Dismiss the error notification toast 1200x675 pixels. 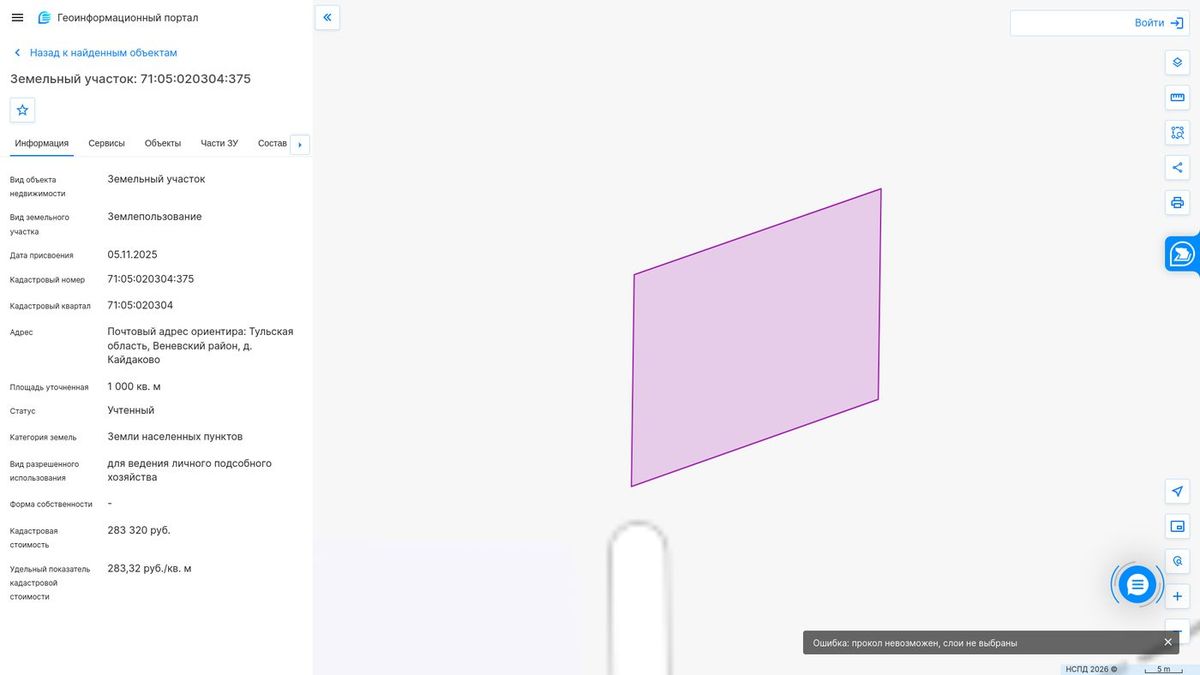pyautogui.click(x=1167, y=642)
